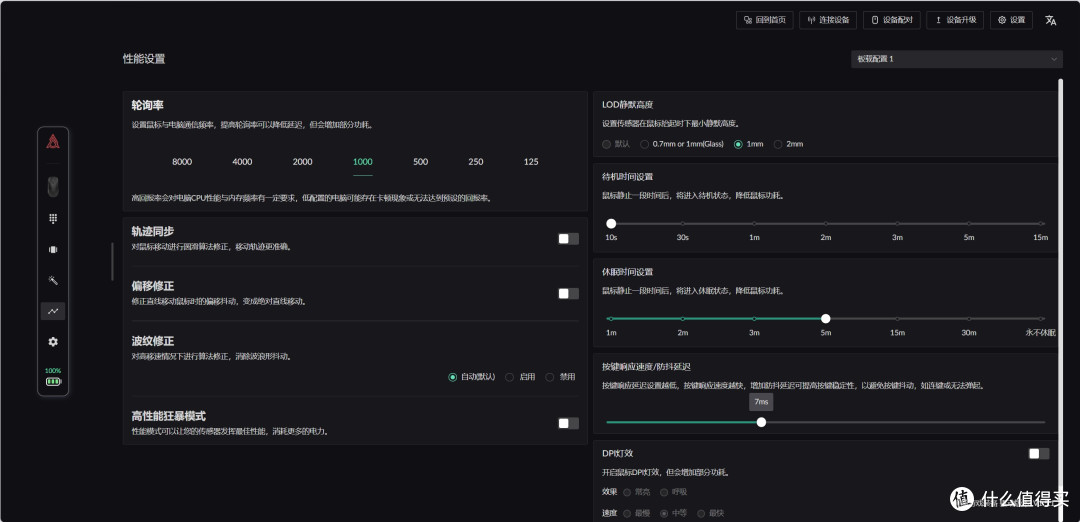Select the performance line-chart icon in sidebar
The image size is (1080, 522).
53,311
